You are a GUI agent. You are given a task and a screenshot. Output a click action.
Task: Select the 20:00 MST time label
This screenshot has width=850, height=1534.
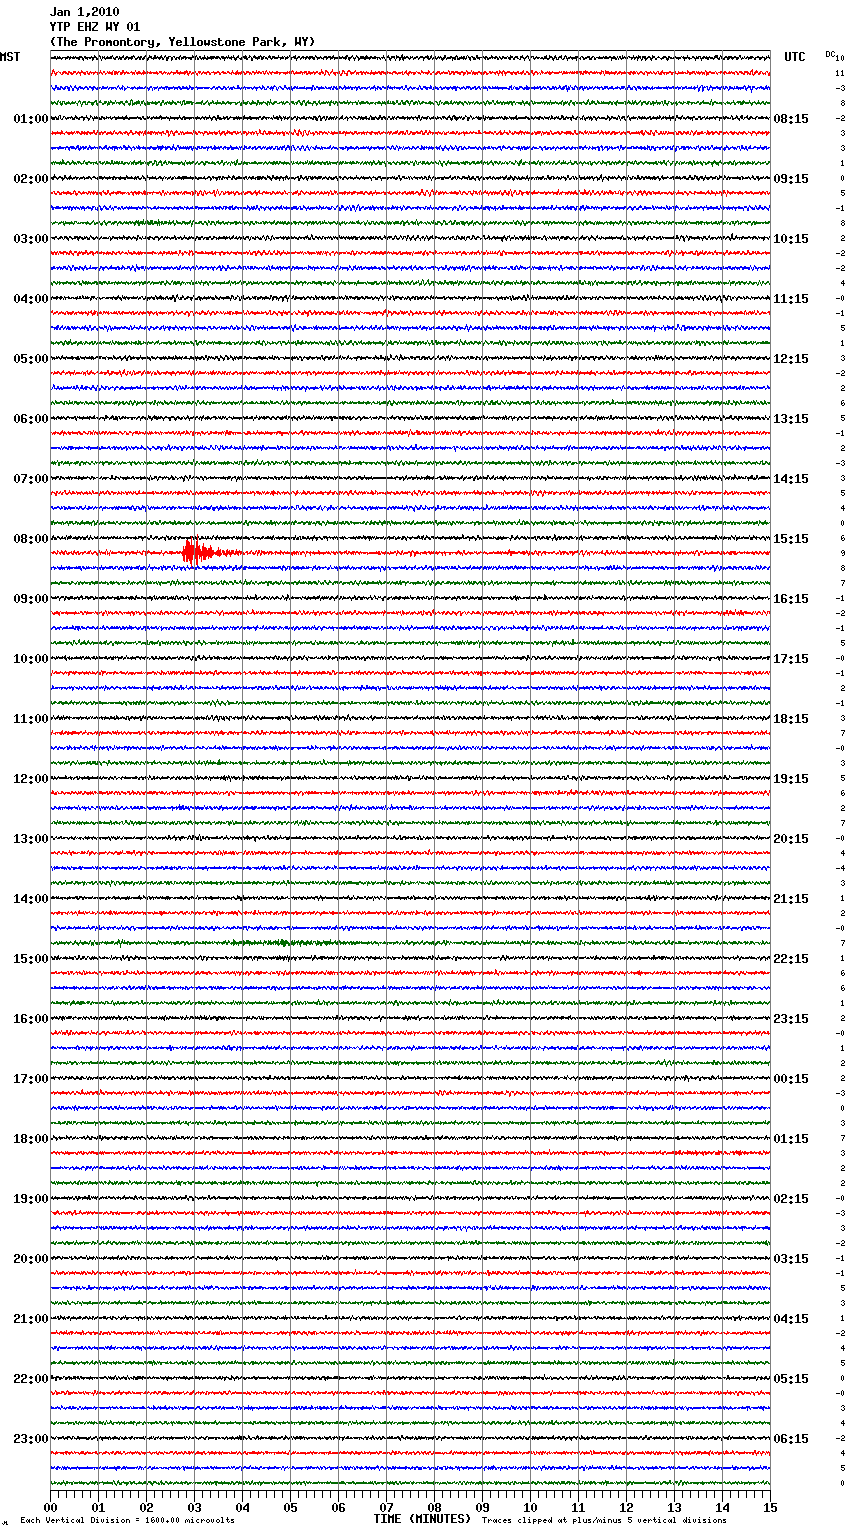pyautogui.click(x=31, y=1259)
